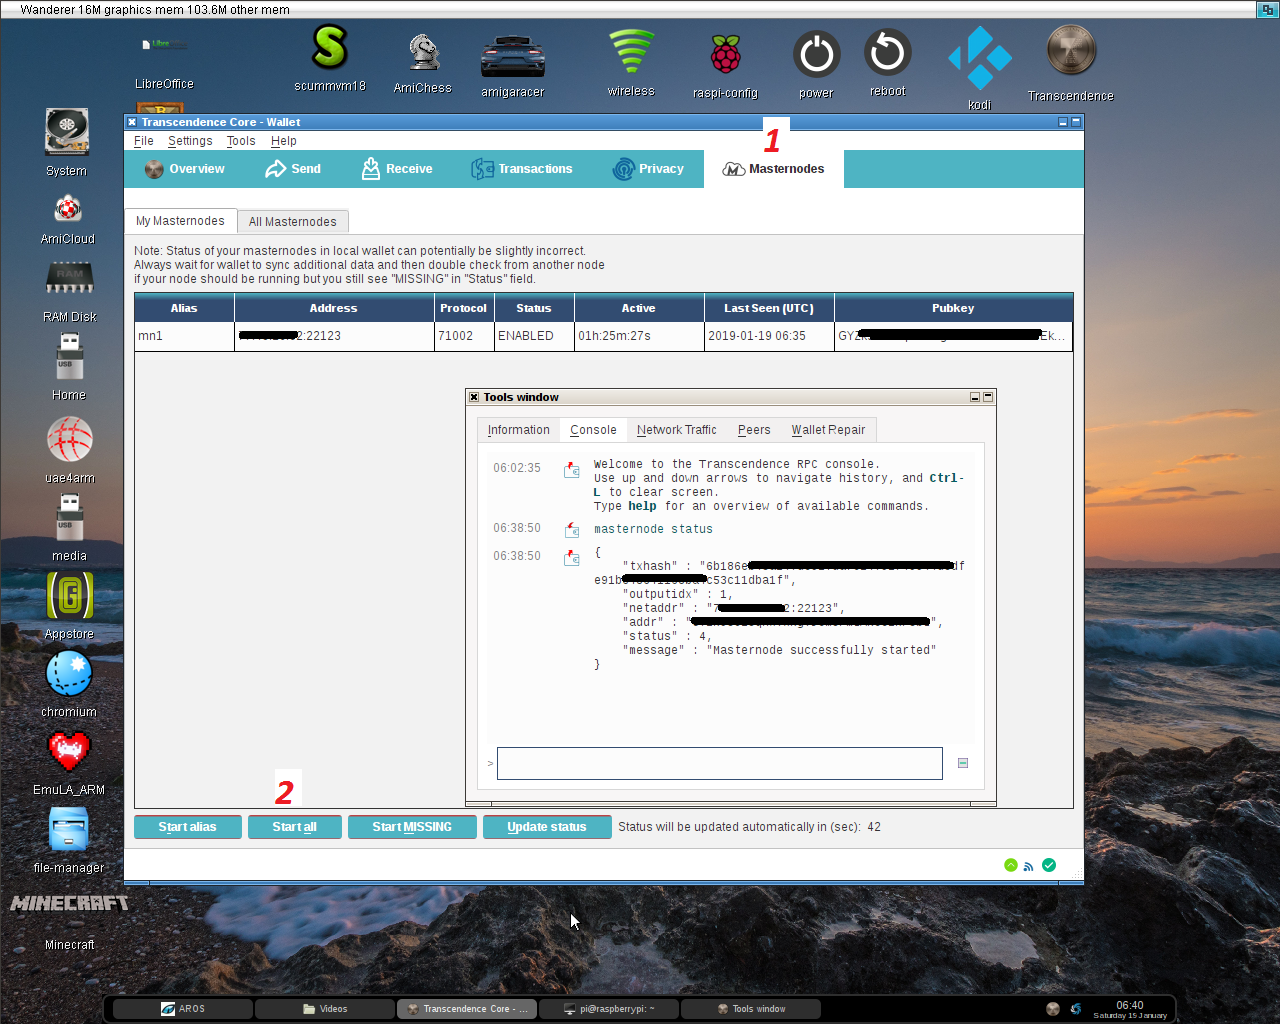Screen dimensions: 1280x1024
Task: Switch to the All Masternodes tab
Action: click(293, 222)
